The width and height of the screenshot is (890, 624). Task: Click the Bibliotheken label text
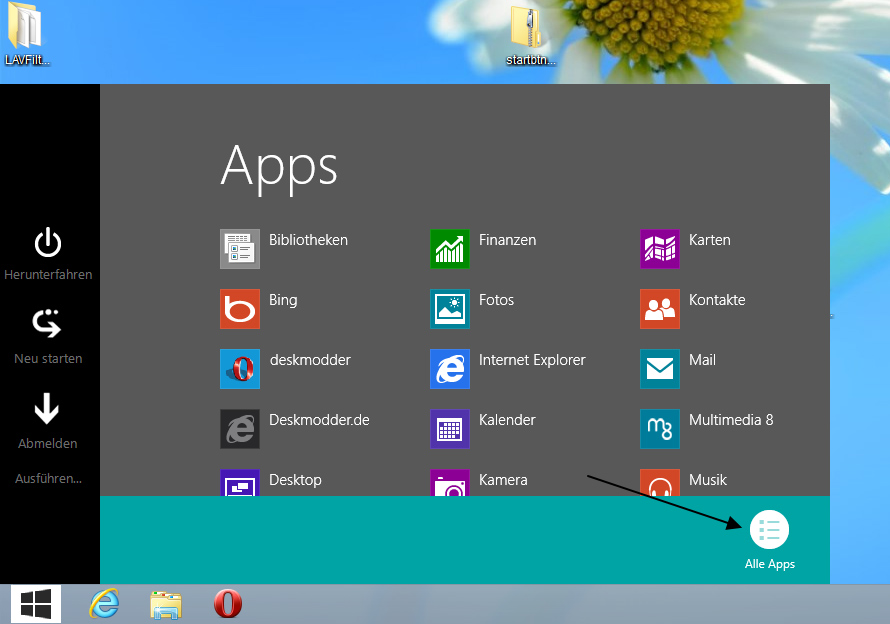tap(308, 240)
